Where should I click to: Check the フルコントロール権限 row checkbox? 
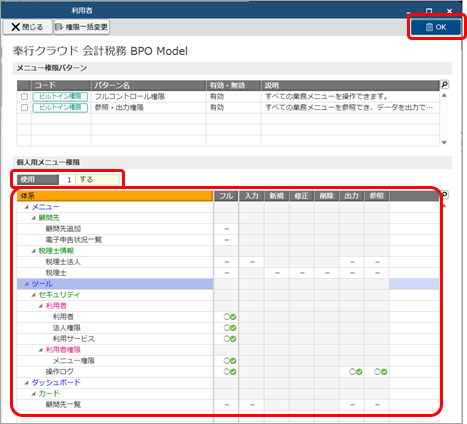point(24,97)
